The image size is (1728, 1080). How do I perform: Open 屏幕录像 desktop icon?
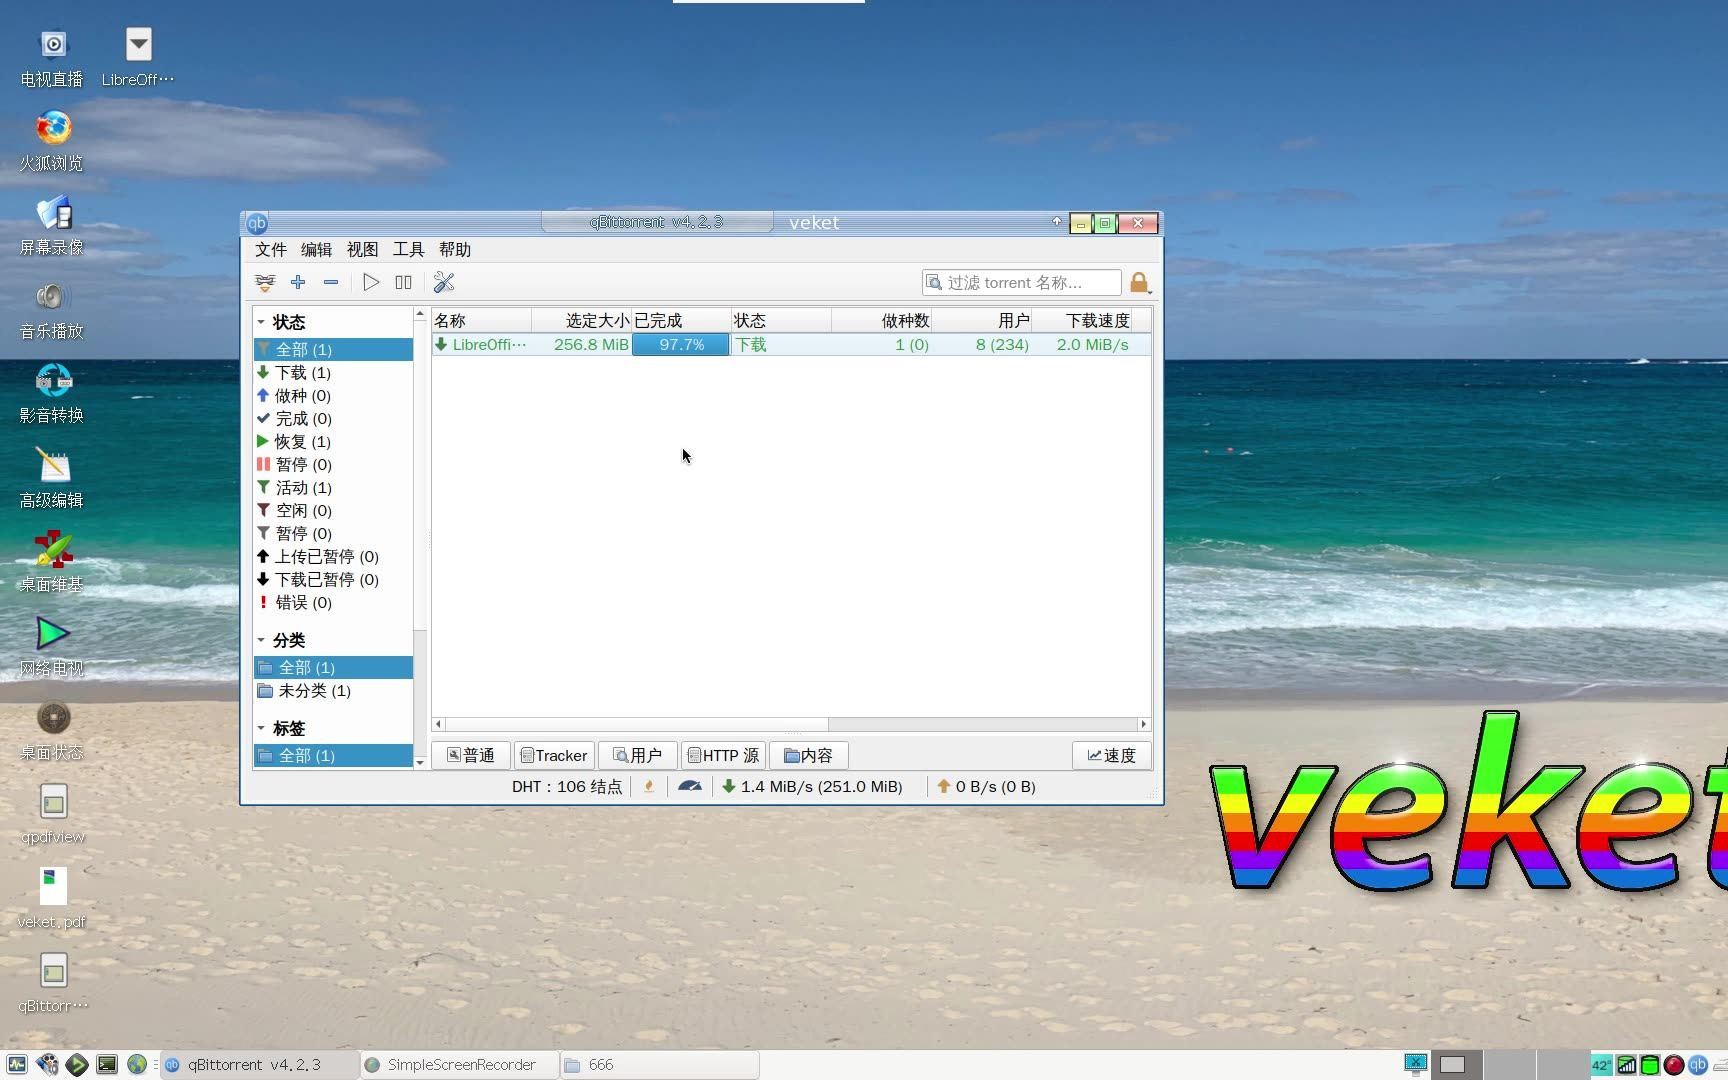tap(52, 227)
